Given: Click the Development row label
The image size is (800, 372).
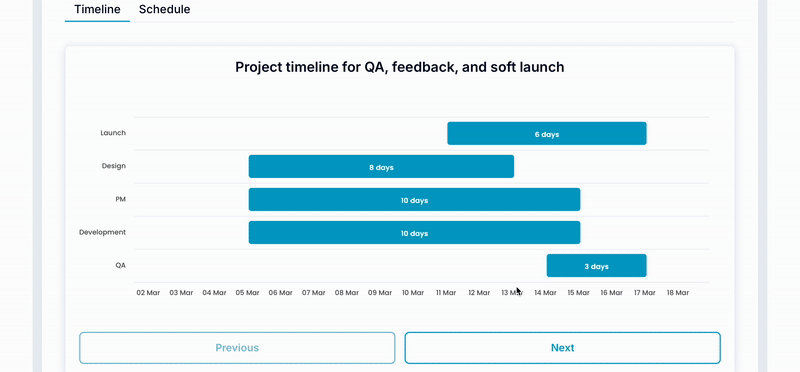Looking at the screenshot, I should 102,232.
